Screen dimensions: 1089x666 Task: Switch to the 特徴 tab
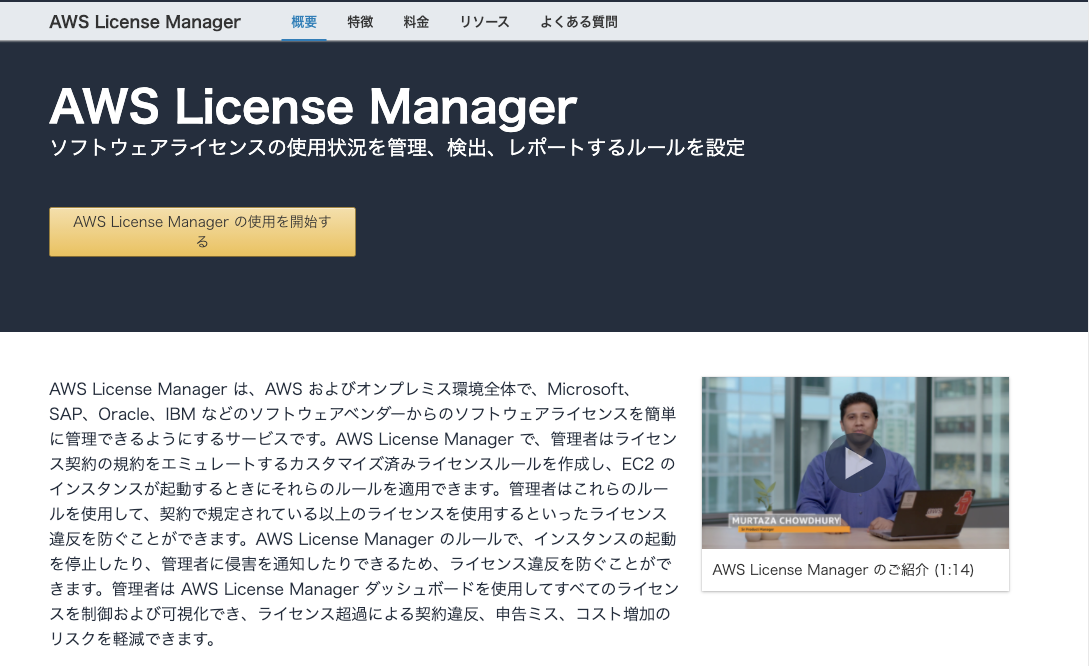pyautogui.click(x=360, y=22)
